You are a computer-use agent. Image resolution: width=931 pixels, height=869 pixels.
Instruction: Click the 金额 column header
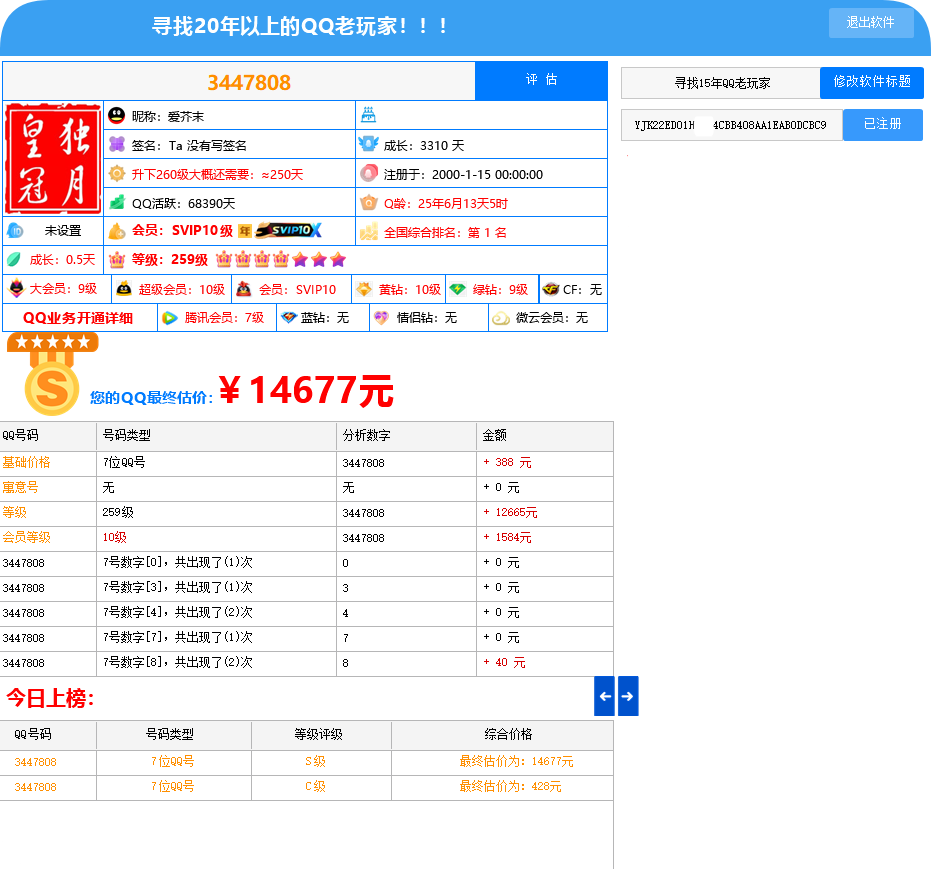pyautogui.click(x=495, y=435)
